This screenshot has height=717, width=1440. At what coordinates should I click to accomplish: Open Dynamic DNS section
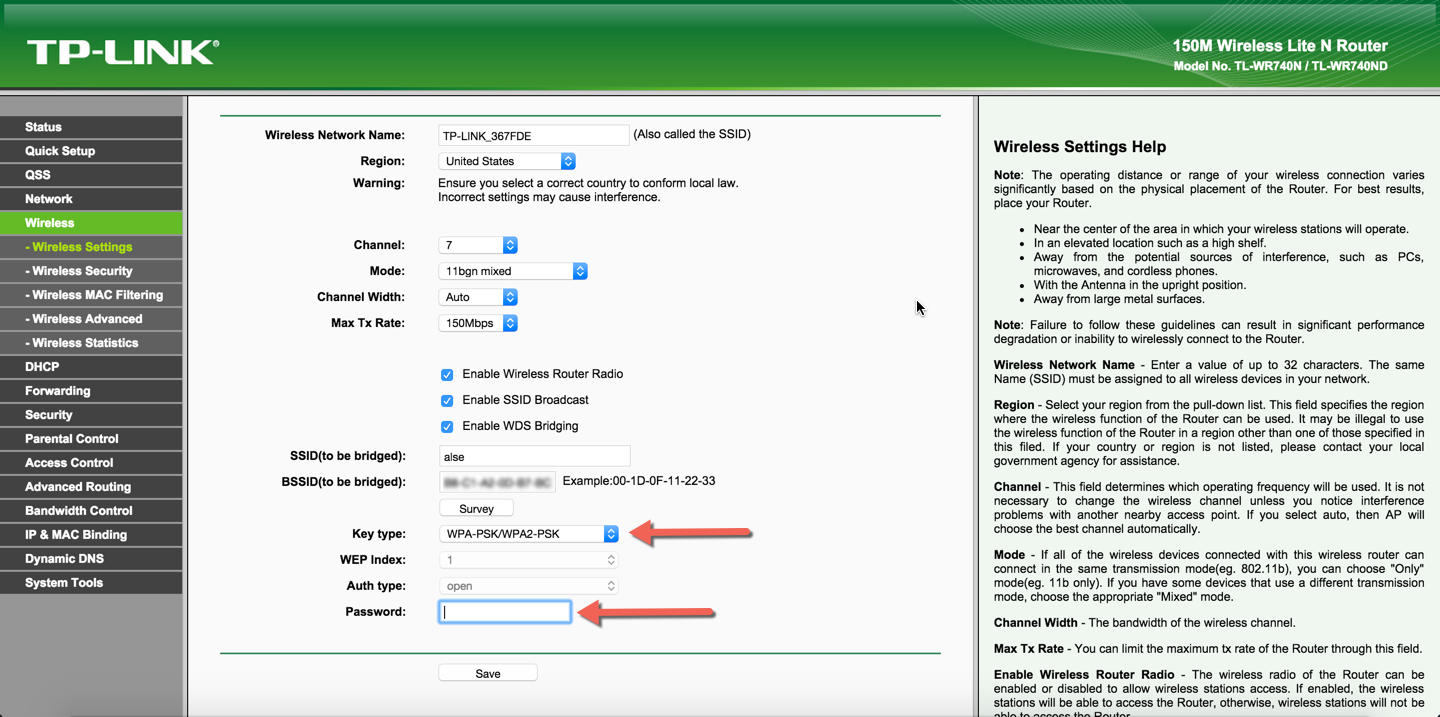[x=91, y=559]
